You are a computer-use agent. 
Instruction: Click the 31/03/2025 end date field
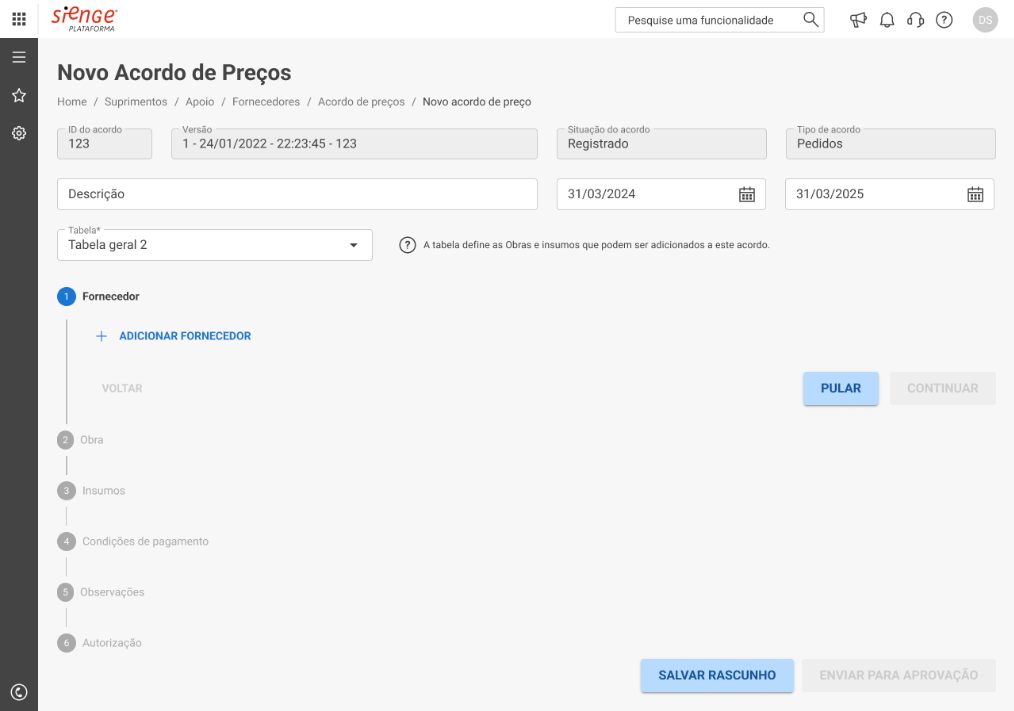(889, 194)
